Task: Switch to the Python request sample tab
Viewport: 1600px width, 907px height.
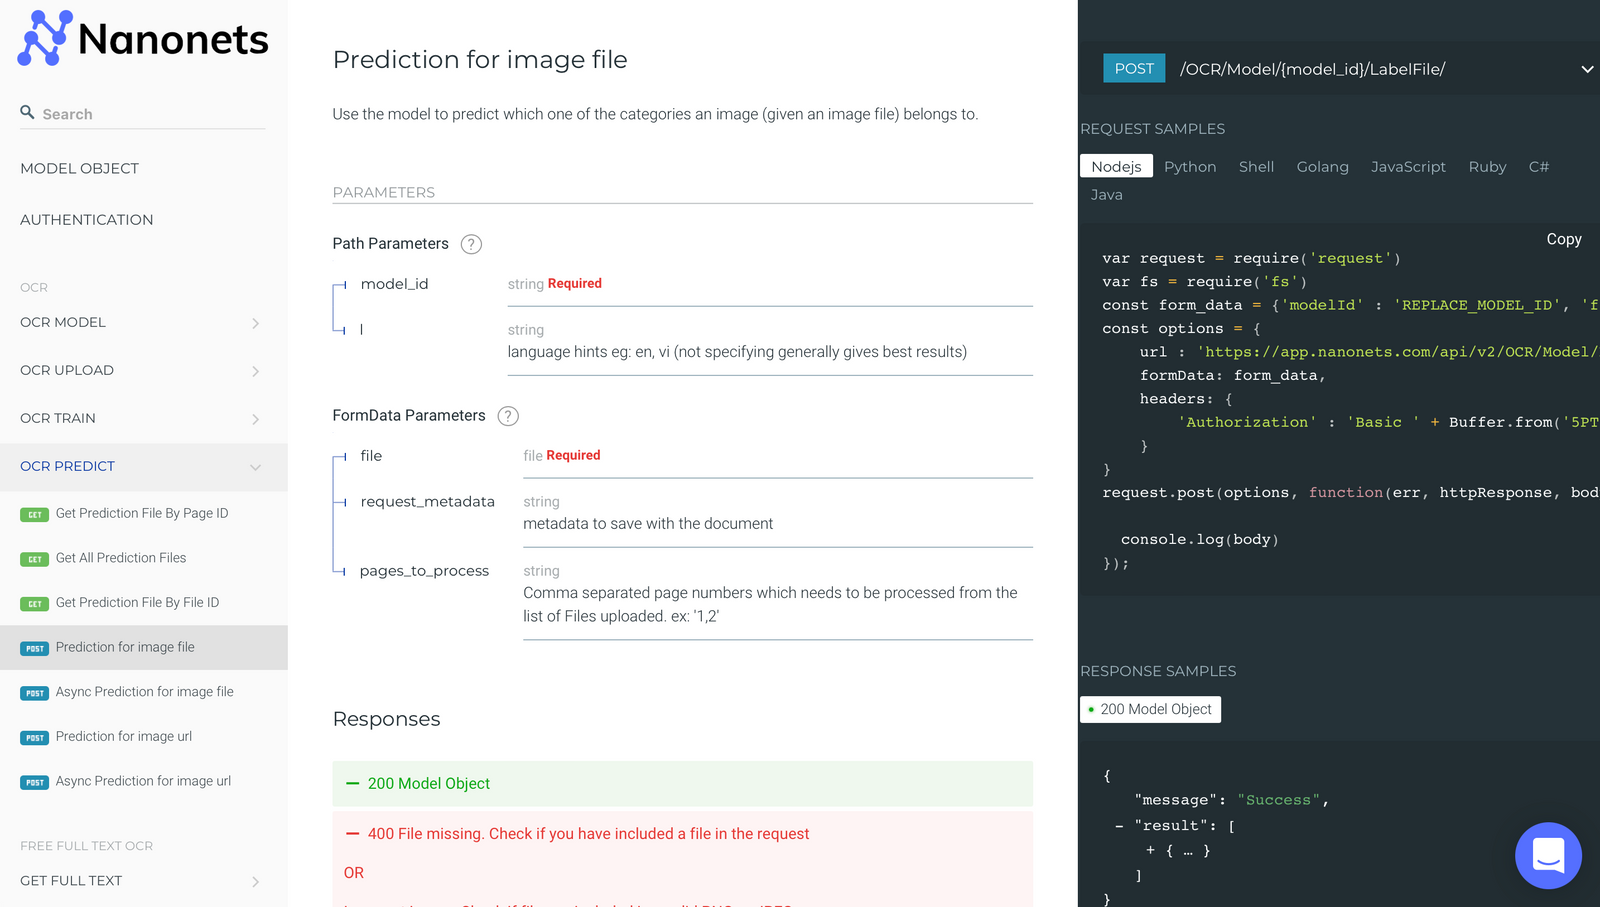Action: click(x=1189, y=167)
